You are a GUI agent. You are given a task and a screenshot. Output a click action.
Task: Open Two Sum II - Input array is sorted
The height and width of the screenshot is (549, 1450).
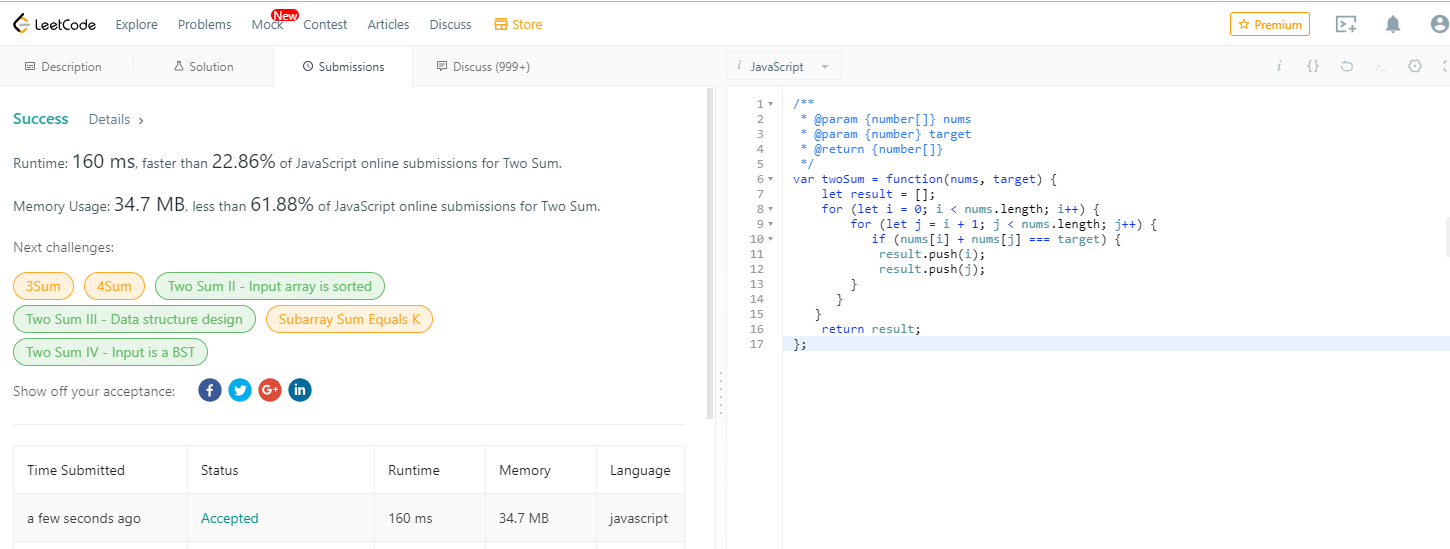tap(270, 286)
